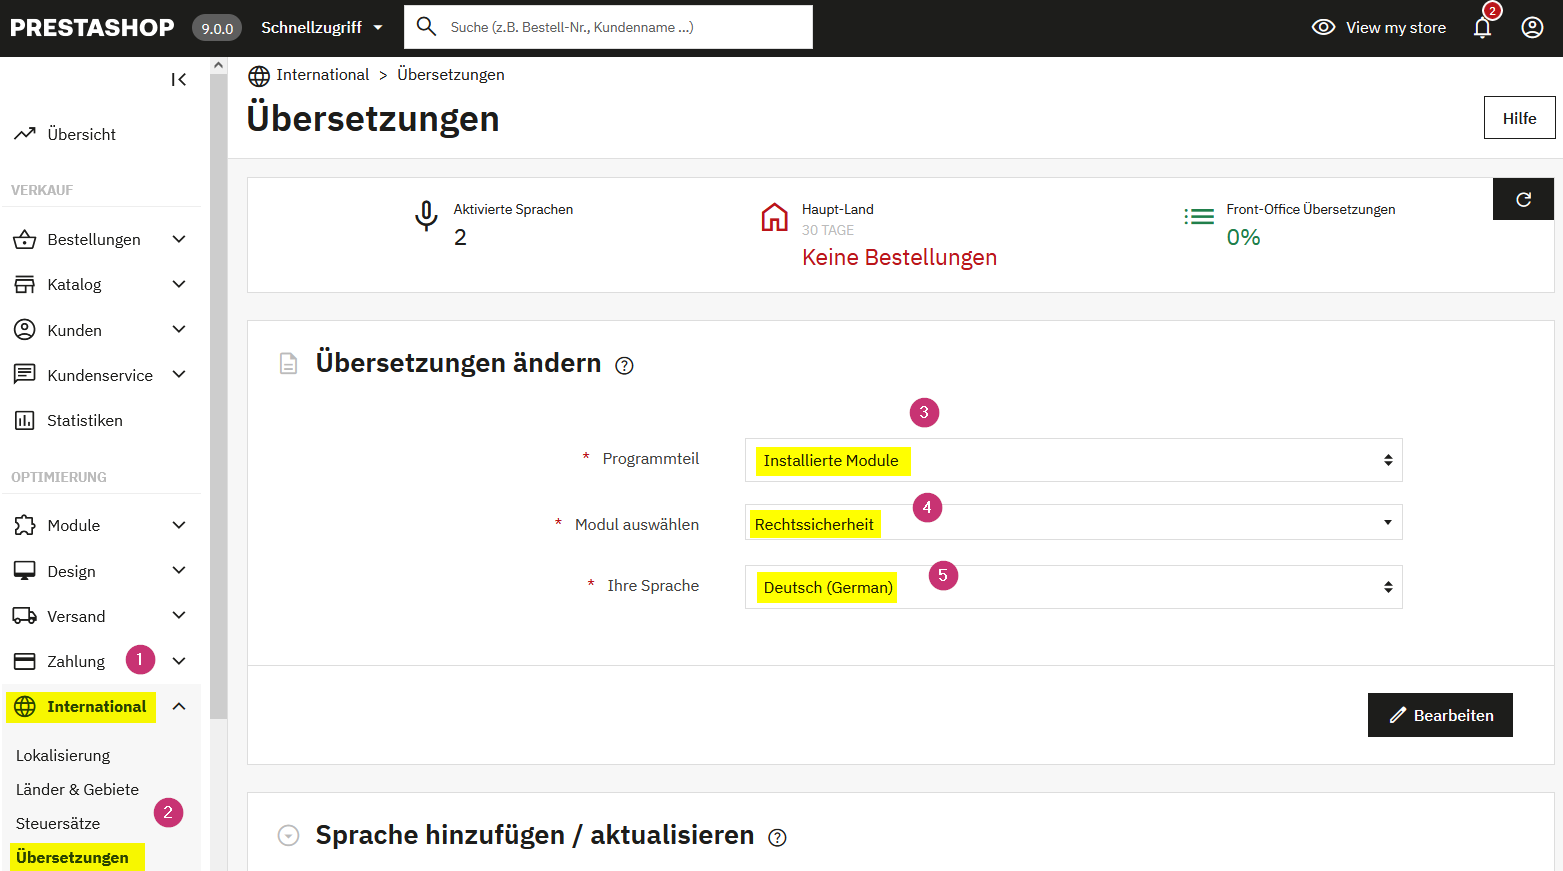Screen dimensions: 1563x871
Task: Collapse the sidebar with the arrow icon
Action: (179, 80)
